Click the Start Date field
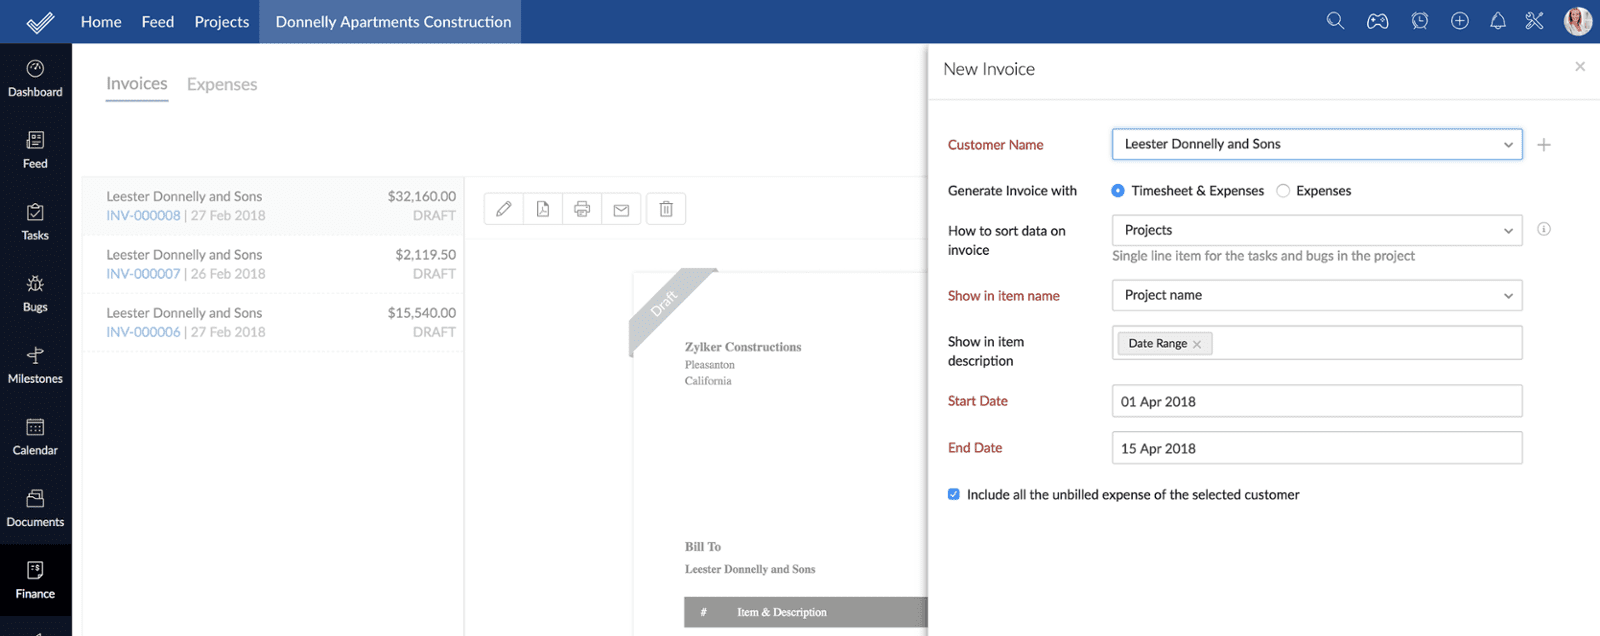The width and height of the screenshot is (1600, 636). (1317, 401)
